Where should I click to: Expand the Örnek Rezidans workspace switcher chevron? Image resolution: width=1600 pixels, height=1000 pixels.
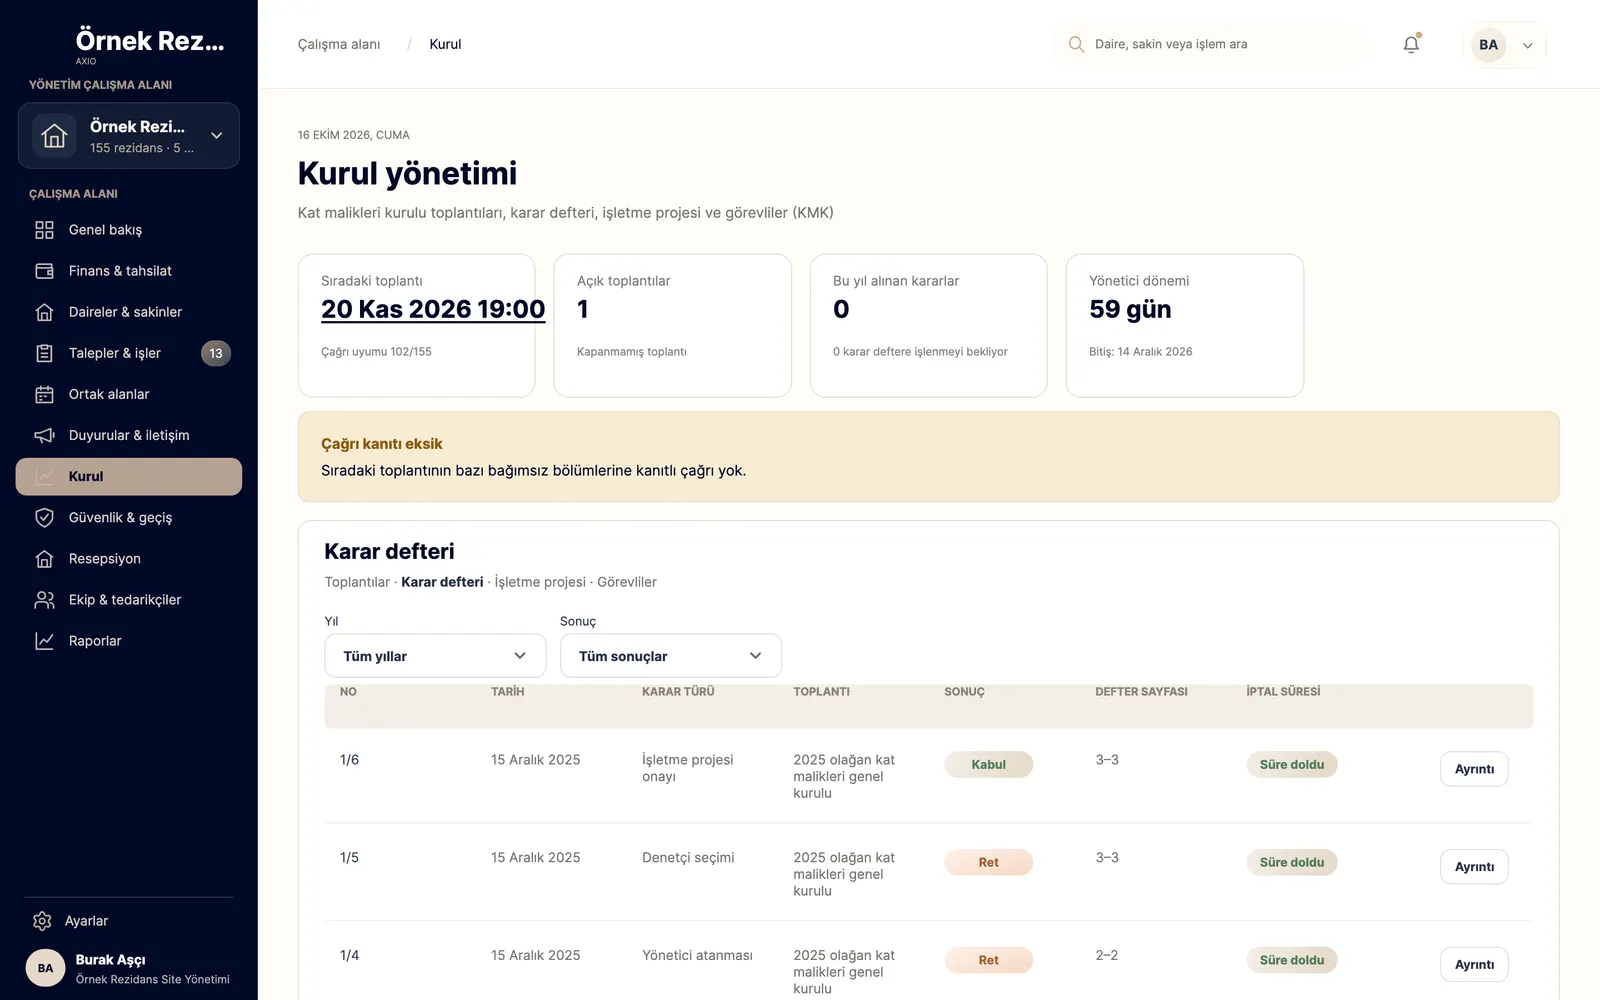coord(216,136)
